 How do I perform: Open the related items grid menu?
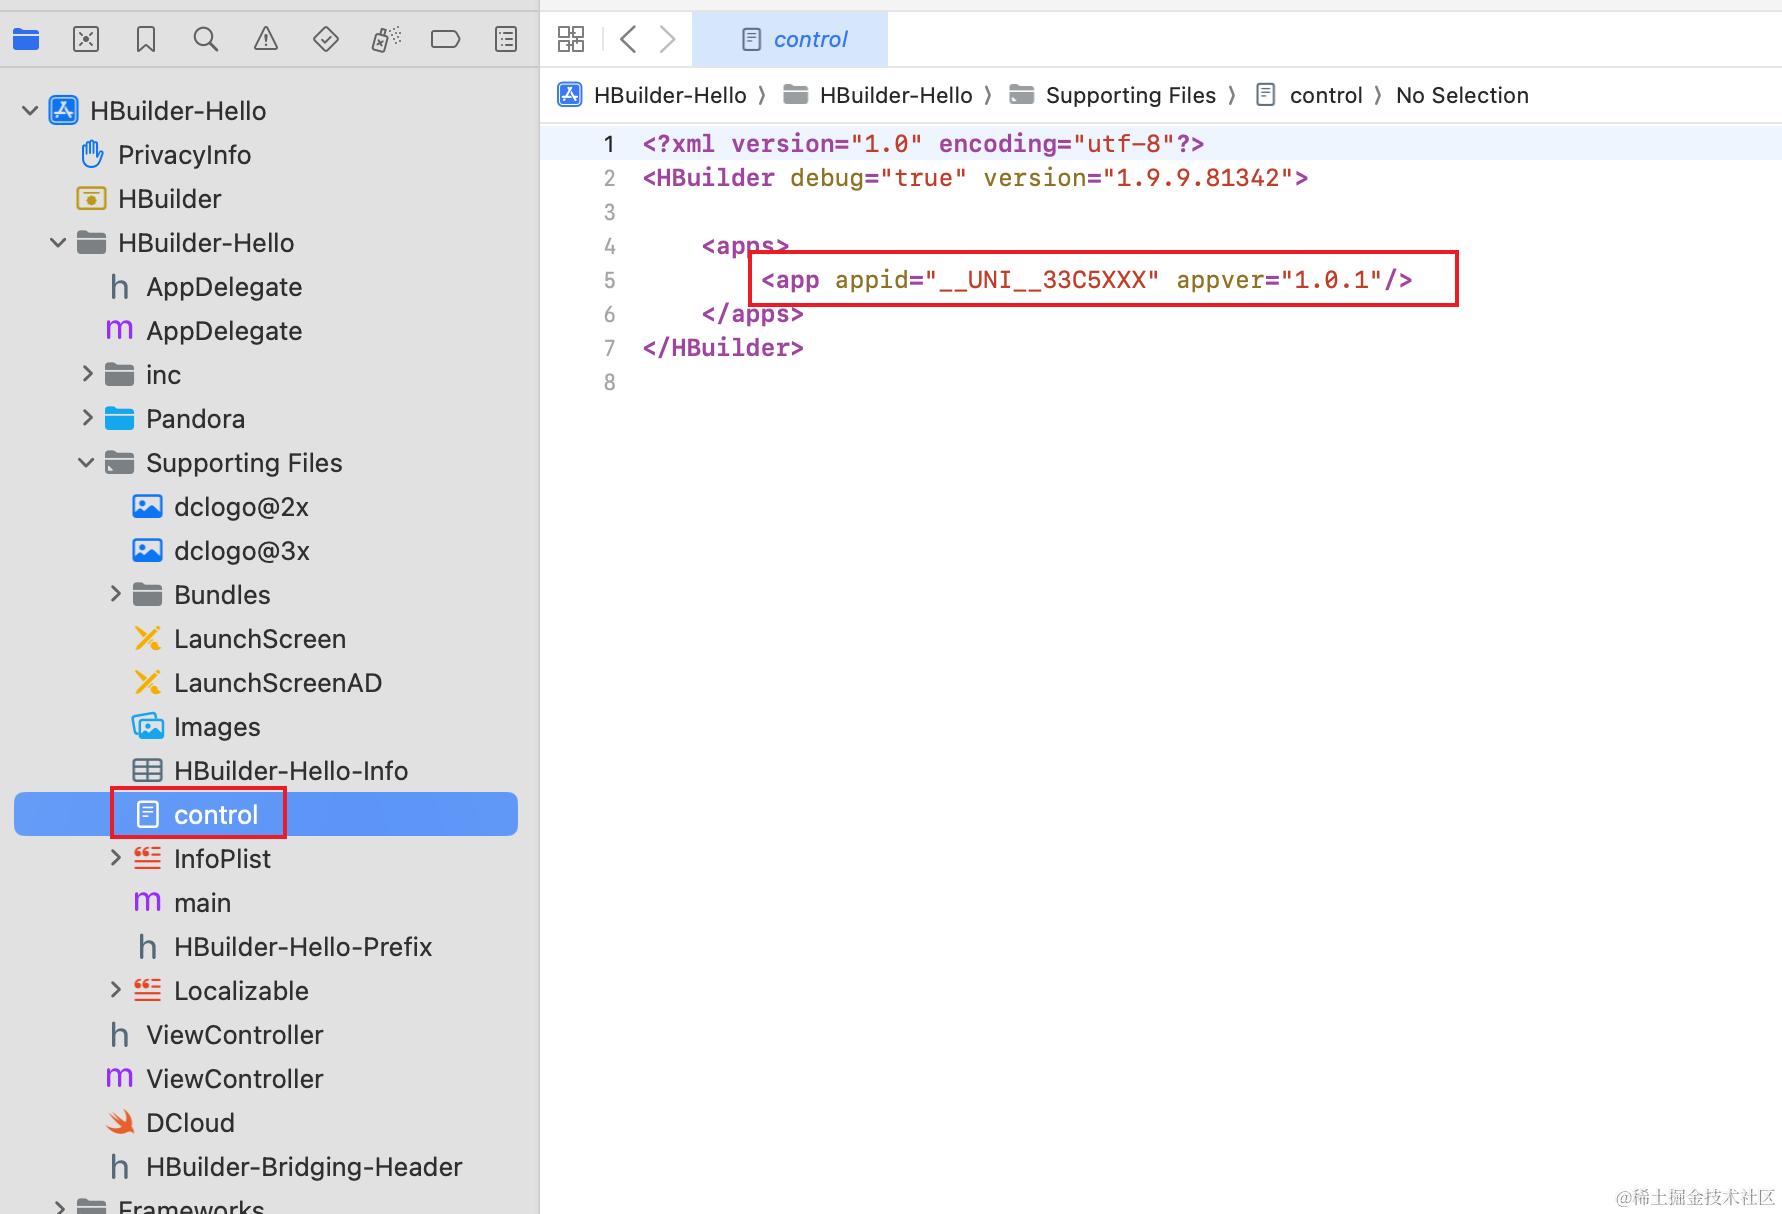coord(571,39)
